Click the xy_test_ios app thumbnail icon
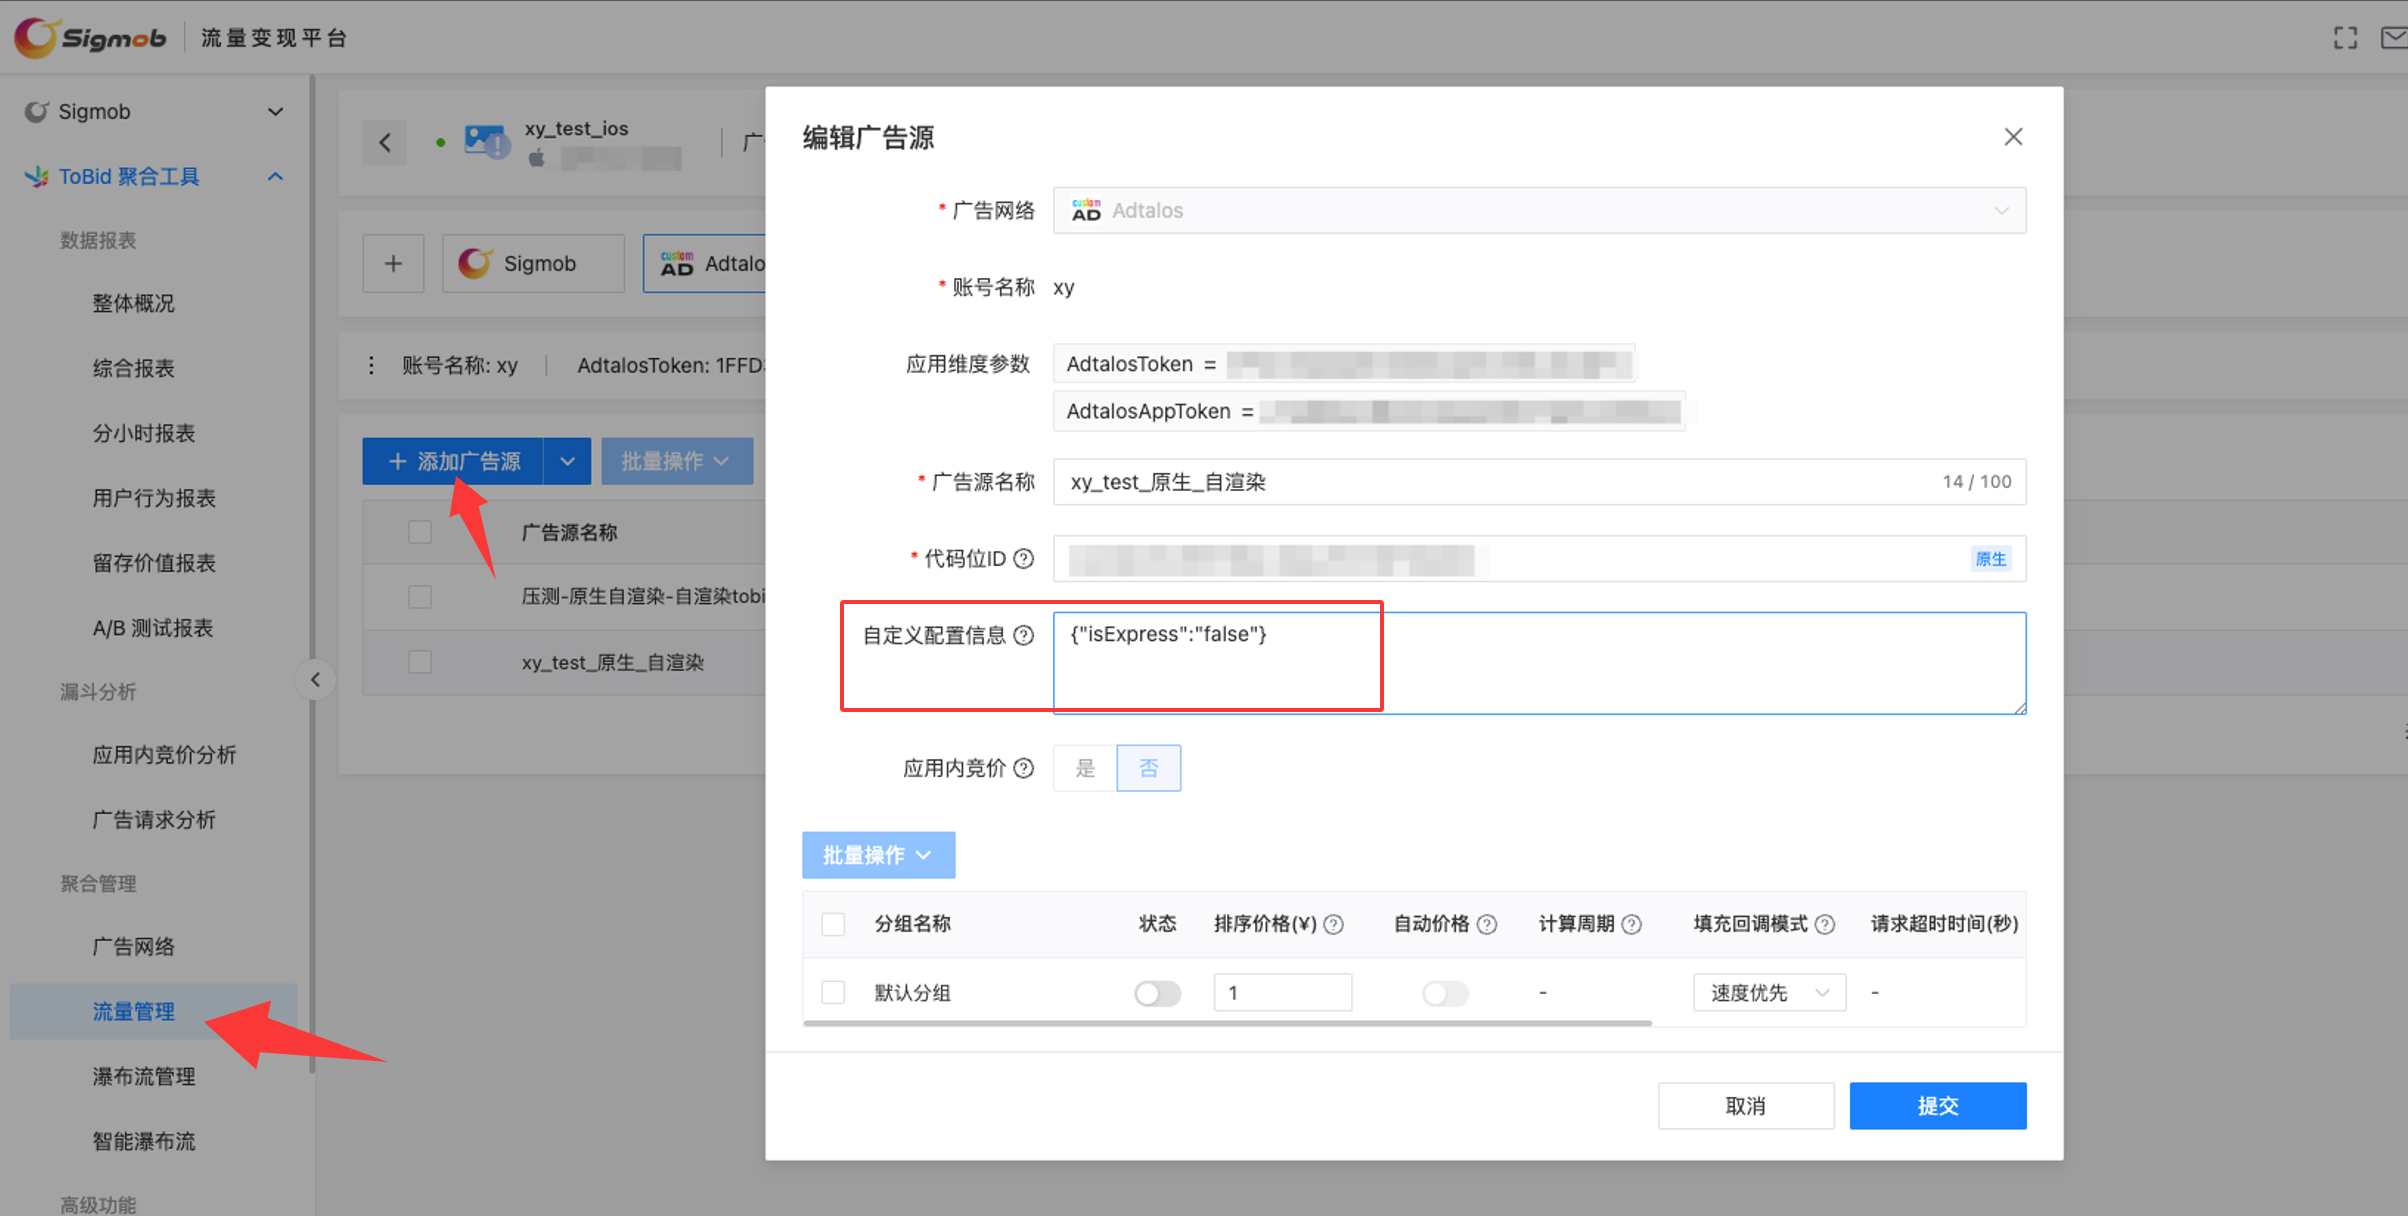Screen dimensions: 2408x1216 (x=487, y=140)
